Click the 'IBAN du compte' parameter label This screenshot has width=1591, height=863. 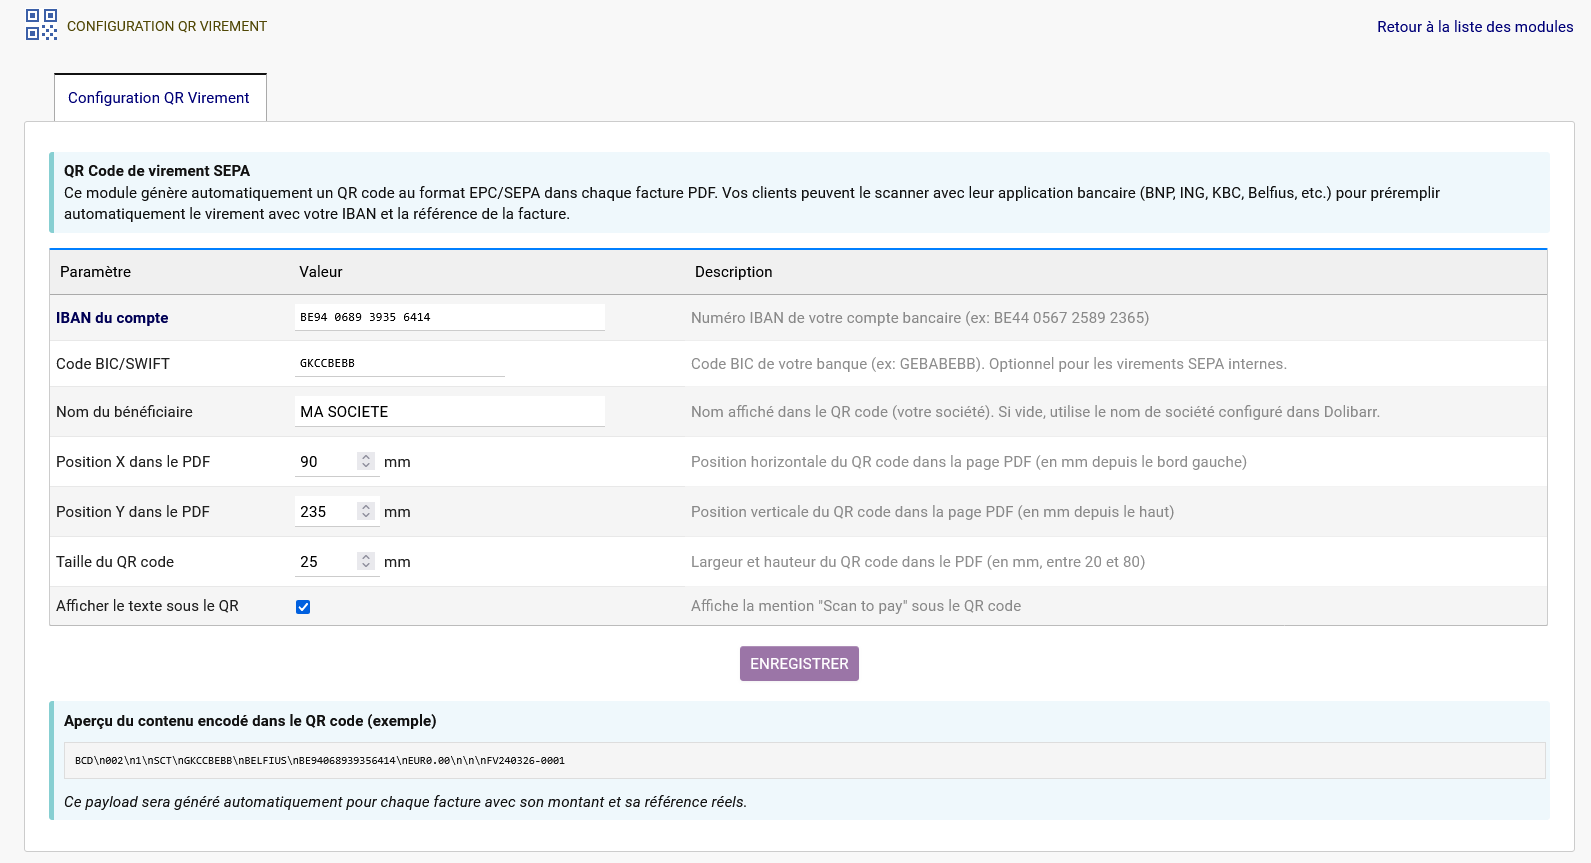click(x=112, y=318)
